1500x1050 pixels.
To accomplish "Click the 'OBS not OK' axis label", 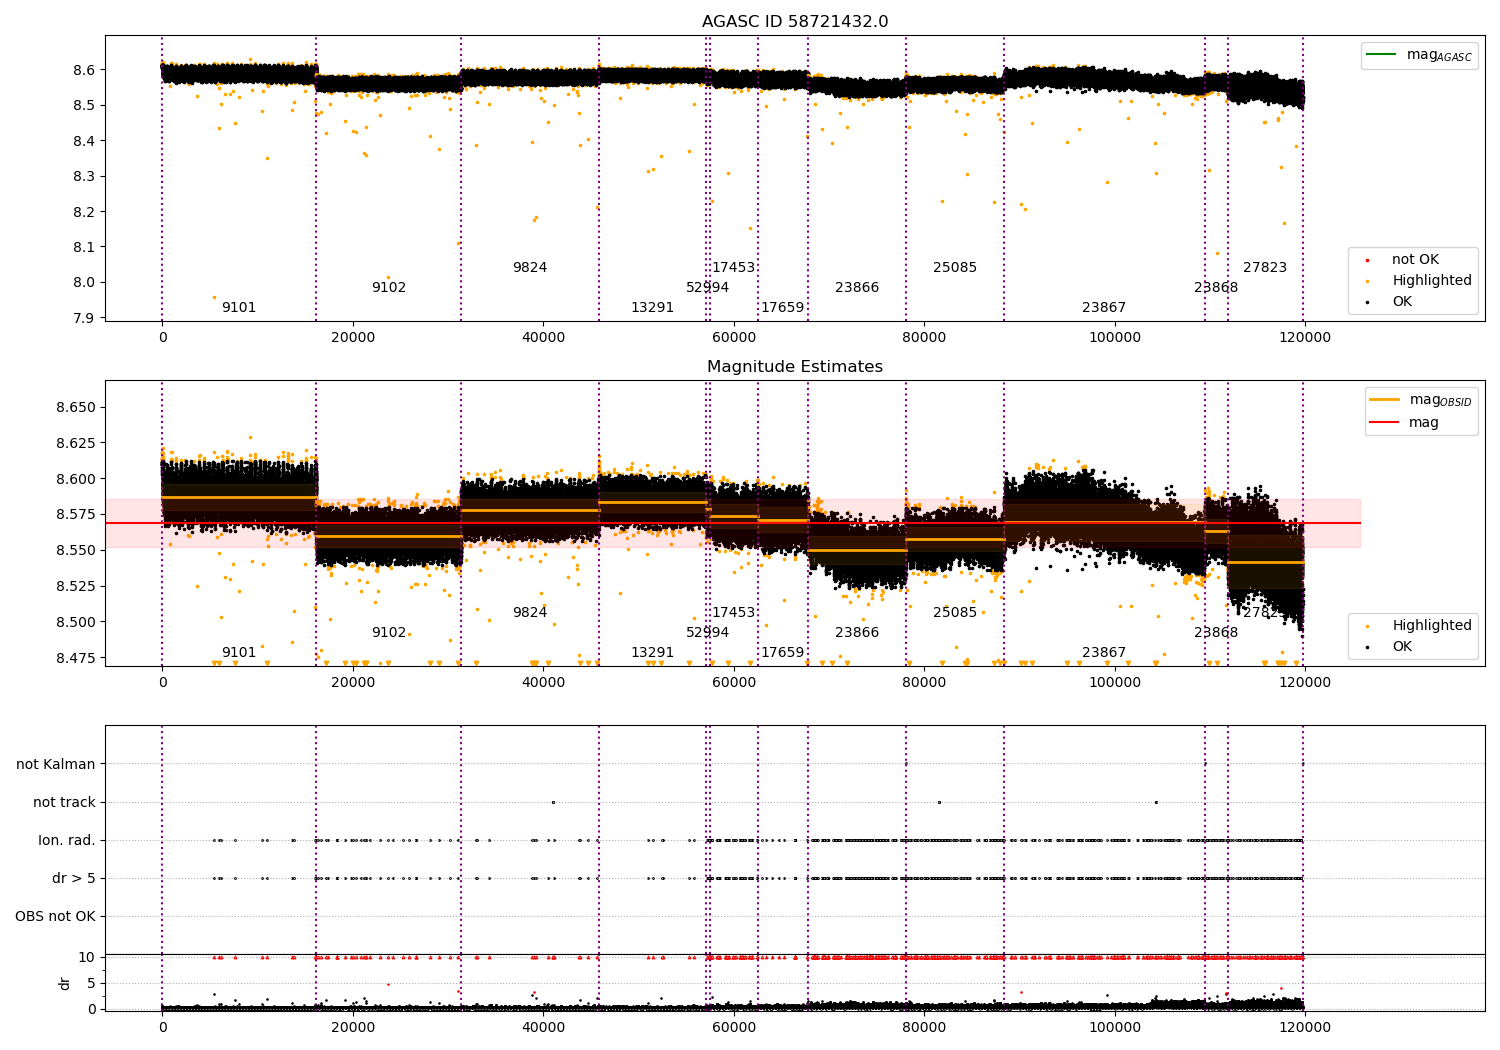I will point(55,917).
